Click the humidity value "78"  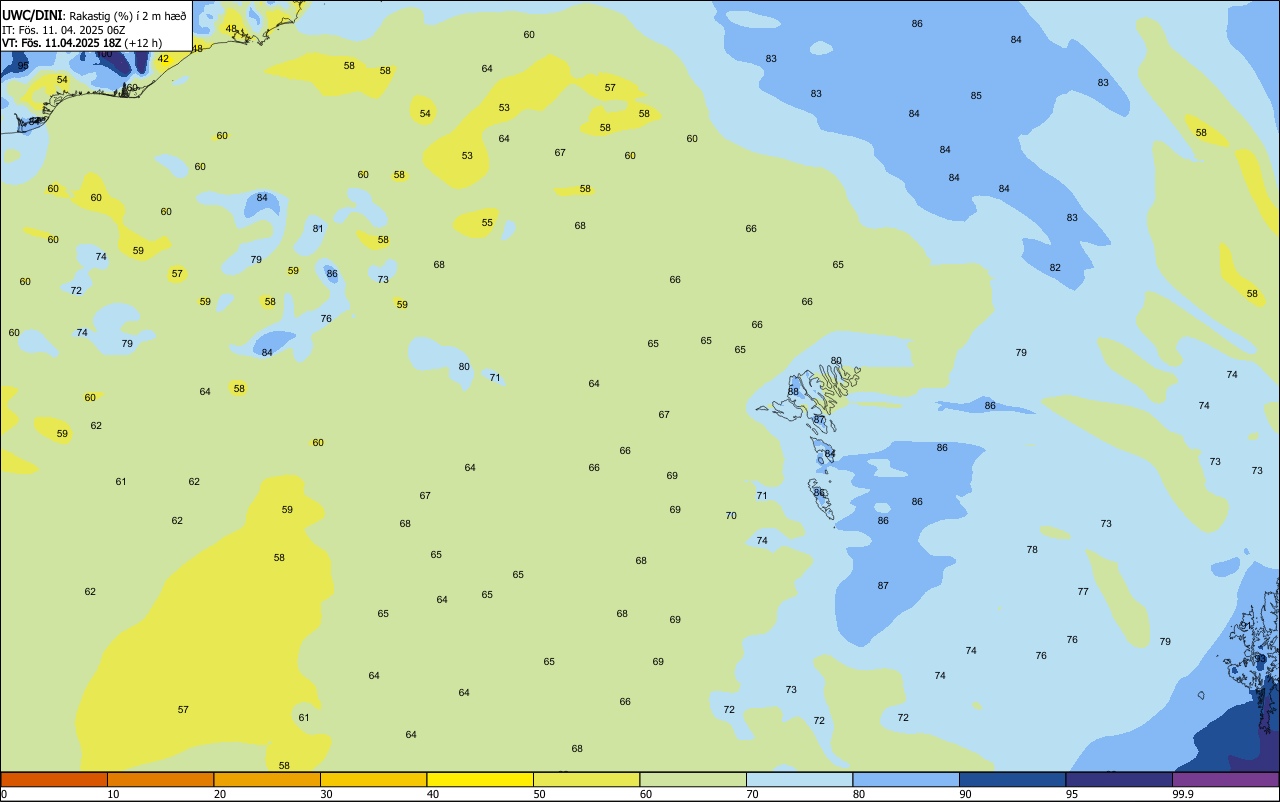[x=1032, y=550]
